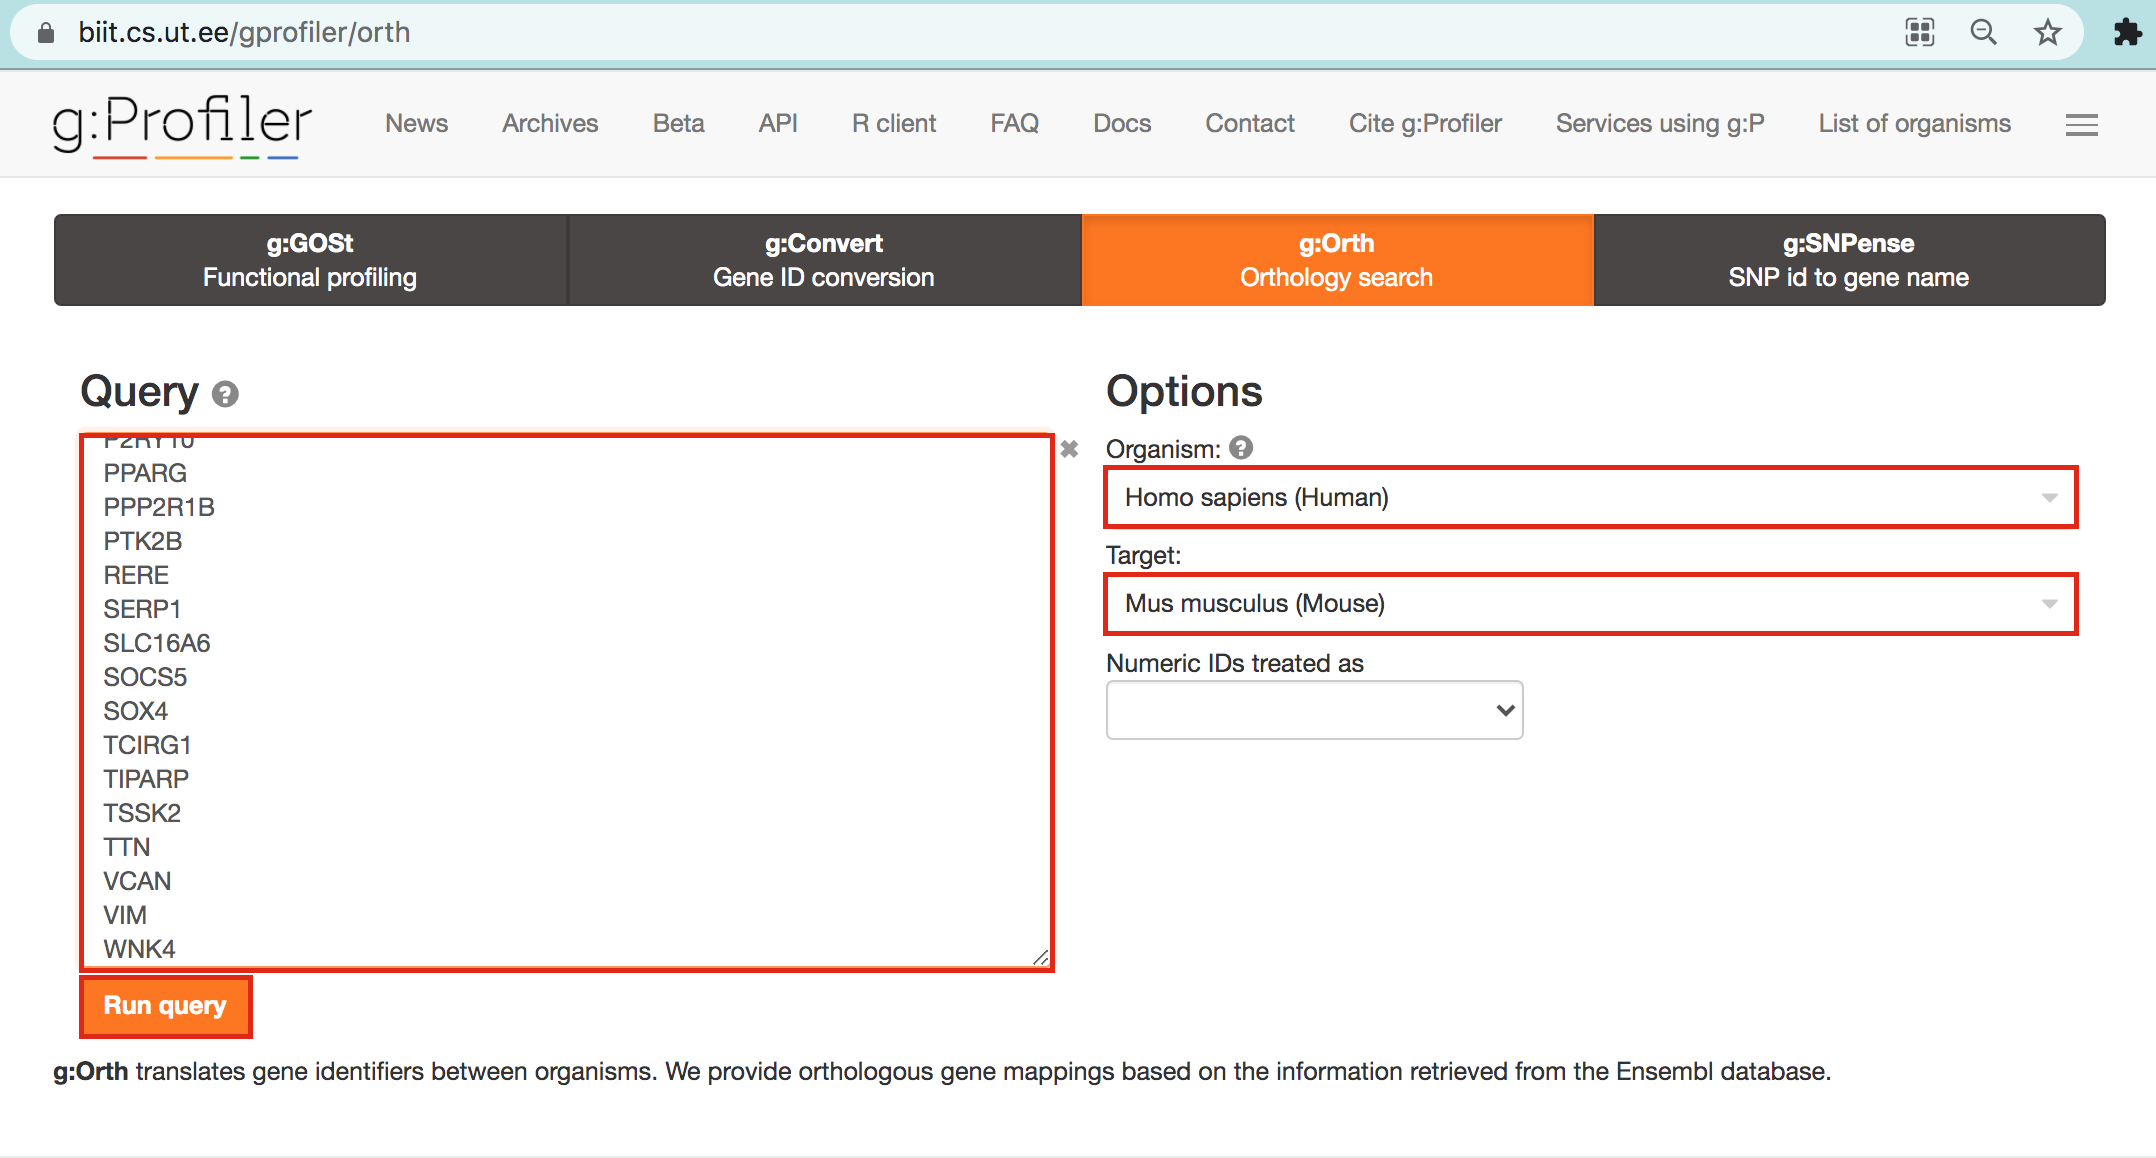Click the g:Profiler logo
Screen dimensions: 2156x1158
pos(182,124)
